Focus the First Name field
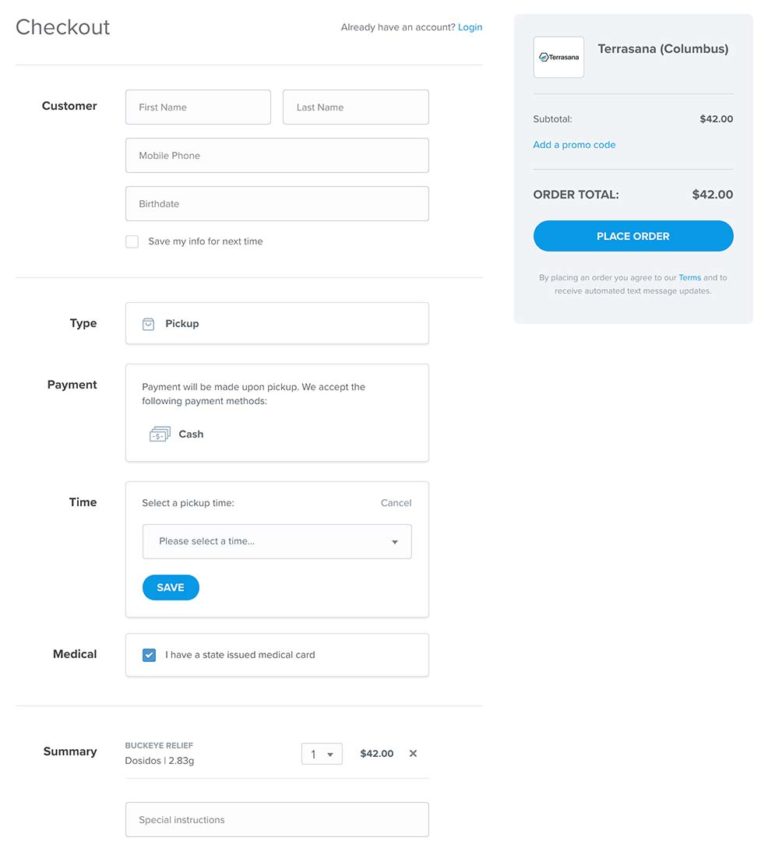 198,107
